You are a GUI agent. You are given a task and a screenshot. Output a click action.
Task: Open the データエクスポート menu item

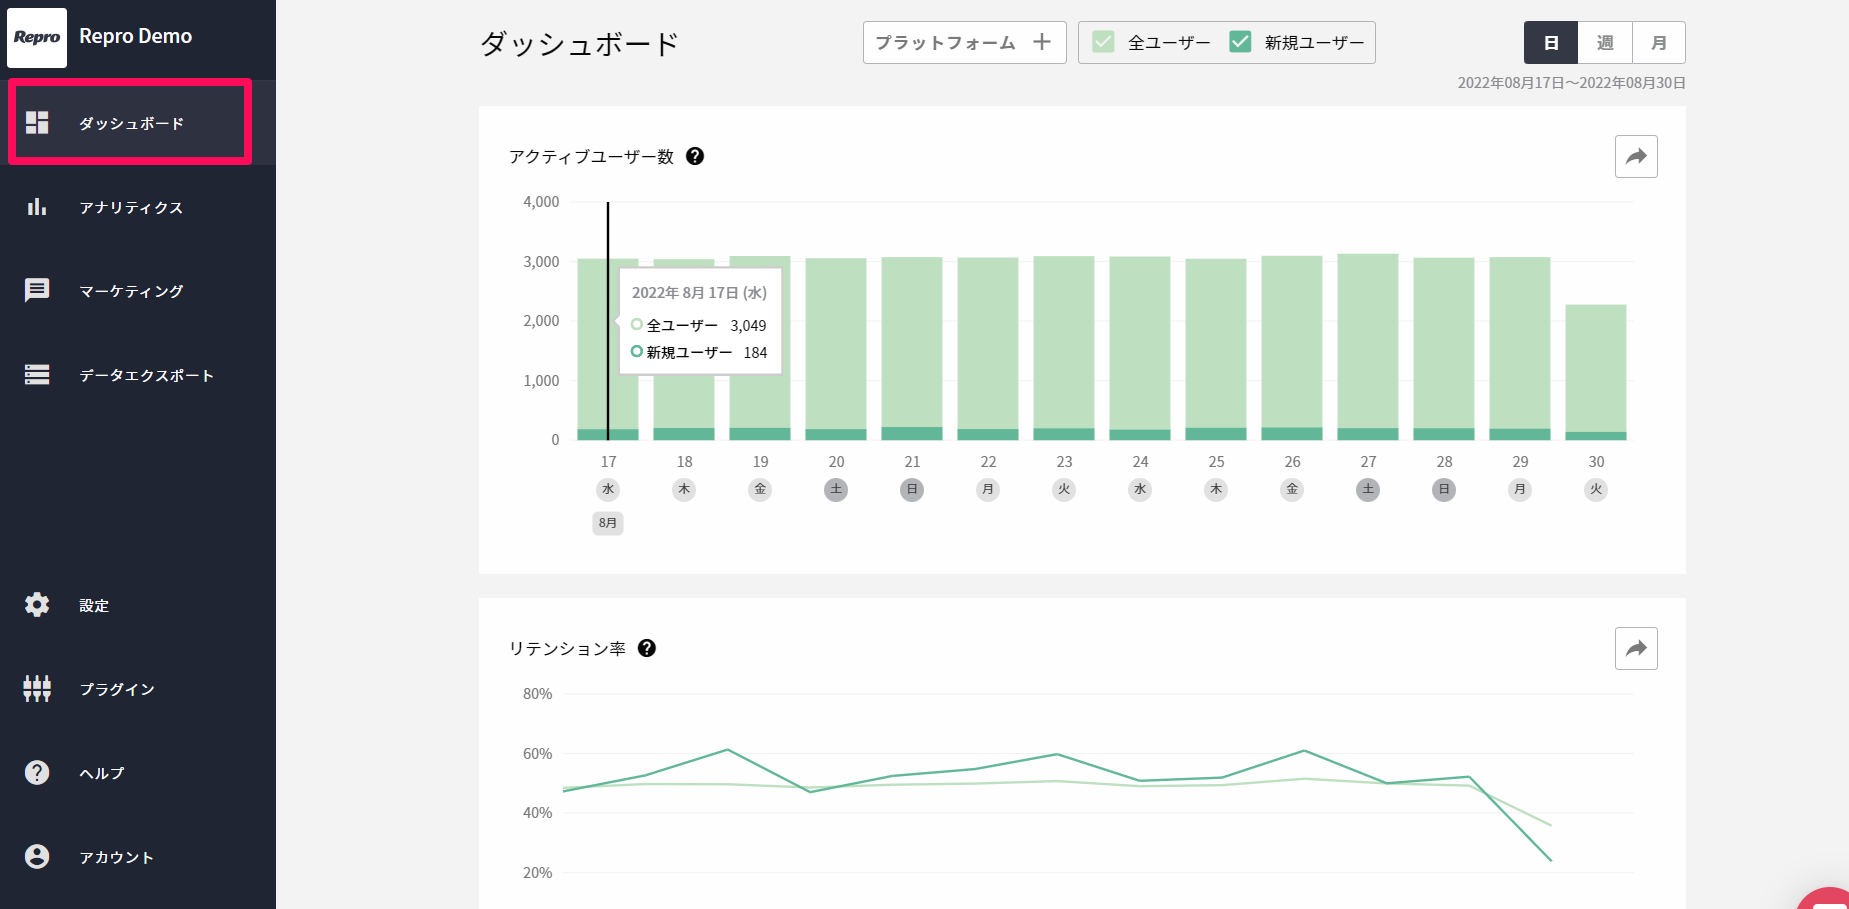tap(138, 375)
